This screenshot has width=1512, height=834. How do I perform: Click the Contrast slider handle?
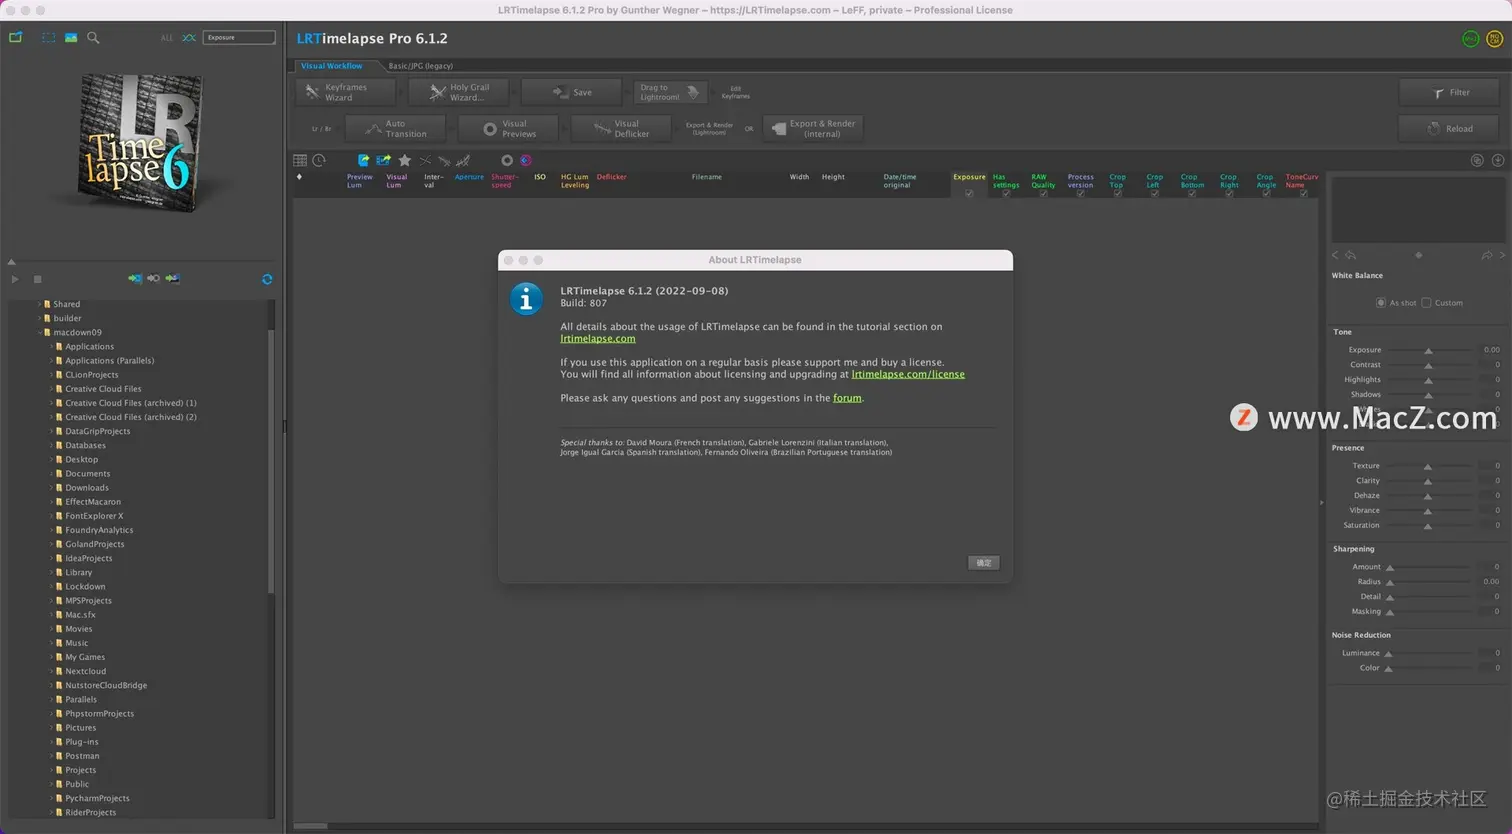pos(1428,365)
